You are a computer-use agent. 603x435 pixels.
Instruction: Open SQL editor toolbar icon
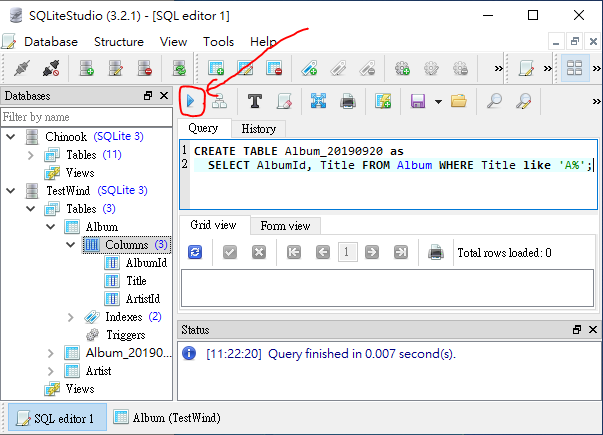coord(526,69)
